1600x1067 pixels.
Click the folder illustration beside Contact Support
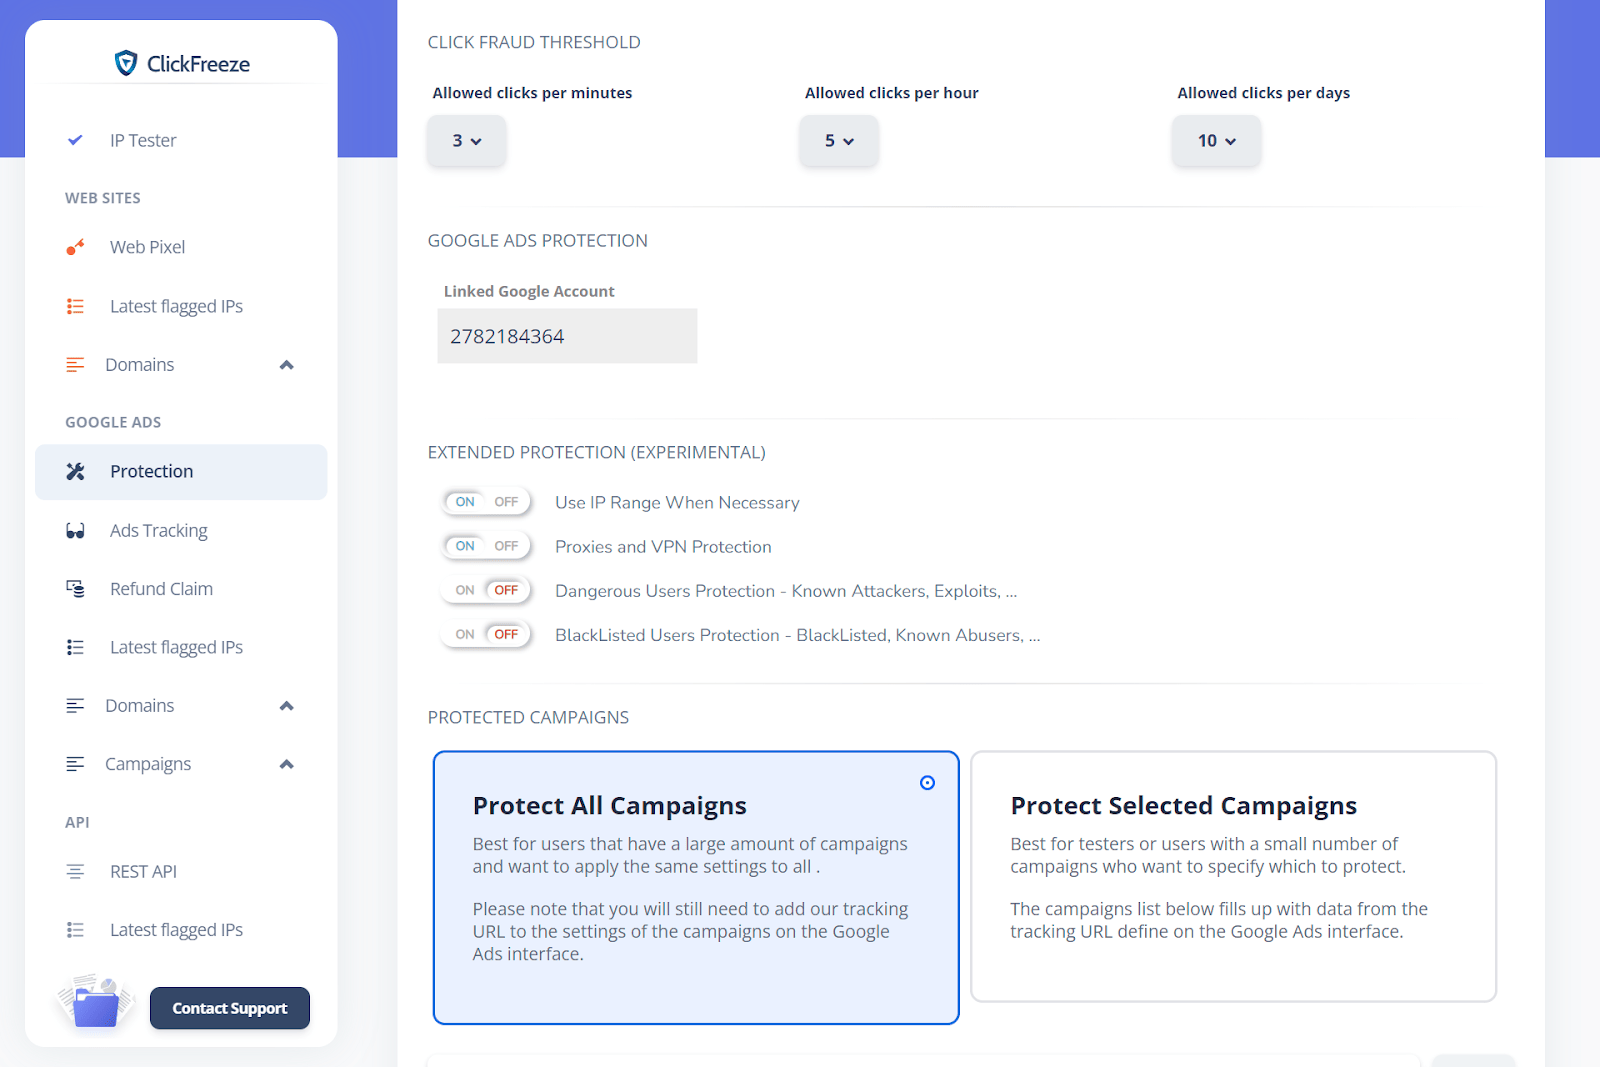[96, 1003]
